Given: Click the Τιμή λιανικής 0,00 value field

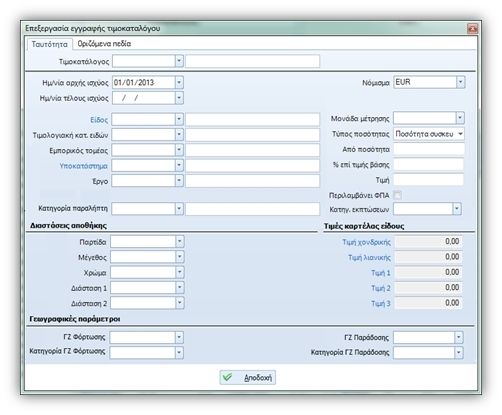Looking at the screenshot, I should [x=428, y=257].
